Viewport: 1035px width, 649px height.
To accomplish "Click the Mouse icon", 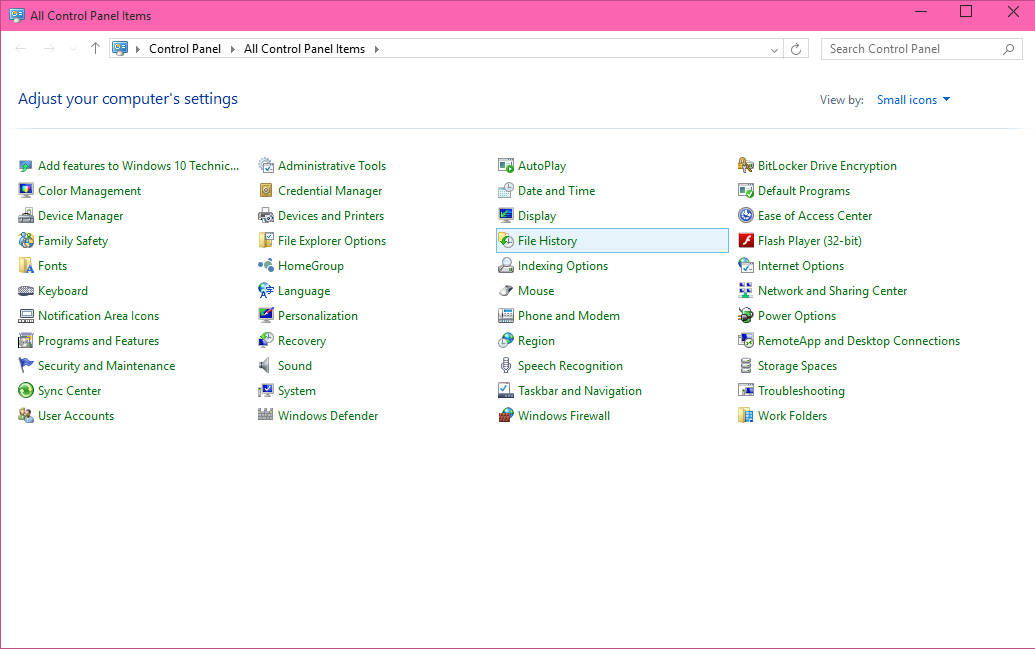I will [x=506, y=291].
